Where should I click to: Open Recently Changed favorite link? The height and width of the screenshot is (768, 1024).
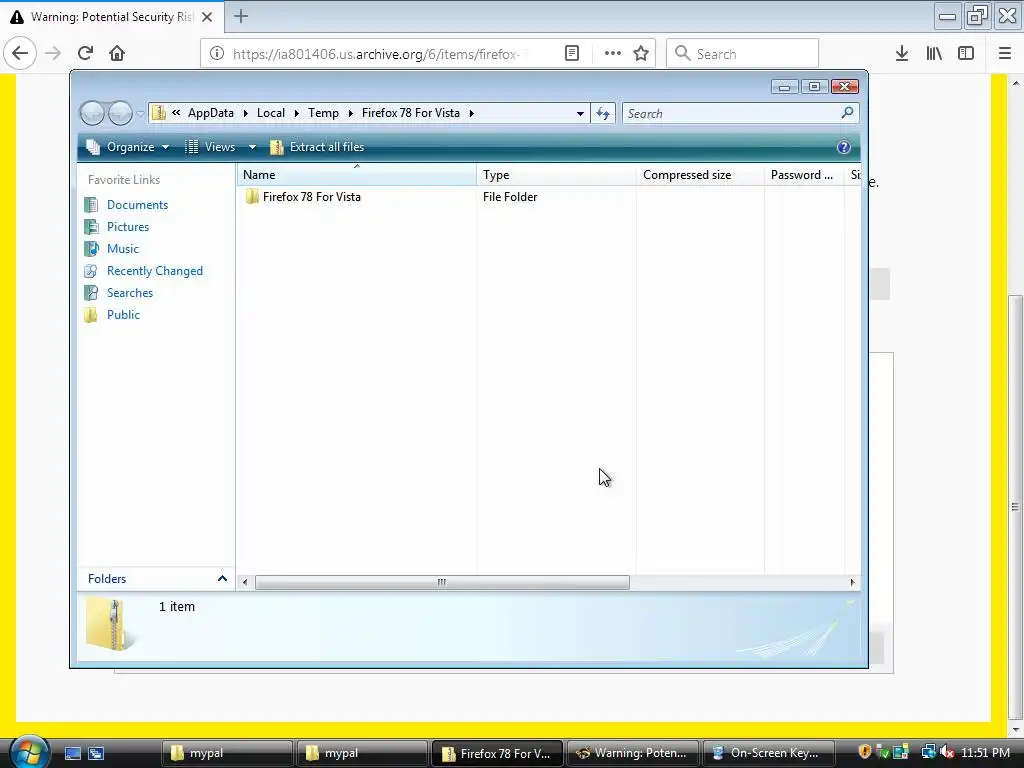(155, 271)
